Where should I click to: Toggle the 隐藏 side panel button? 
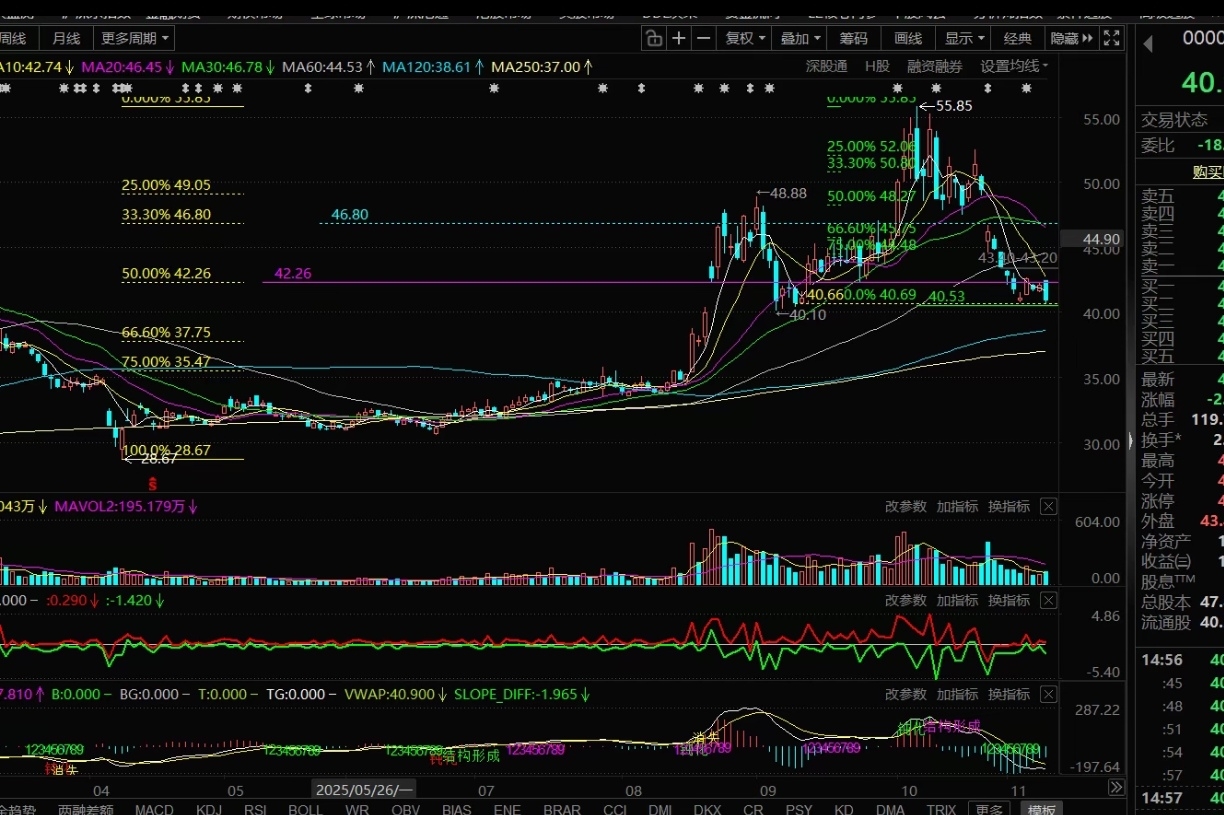[x=1071, y=38]
